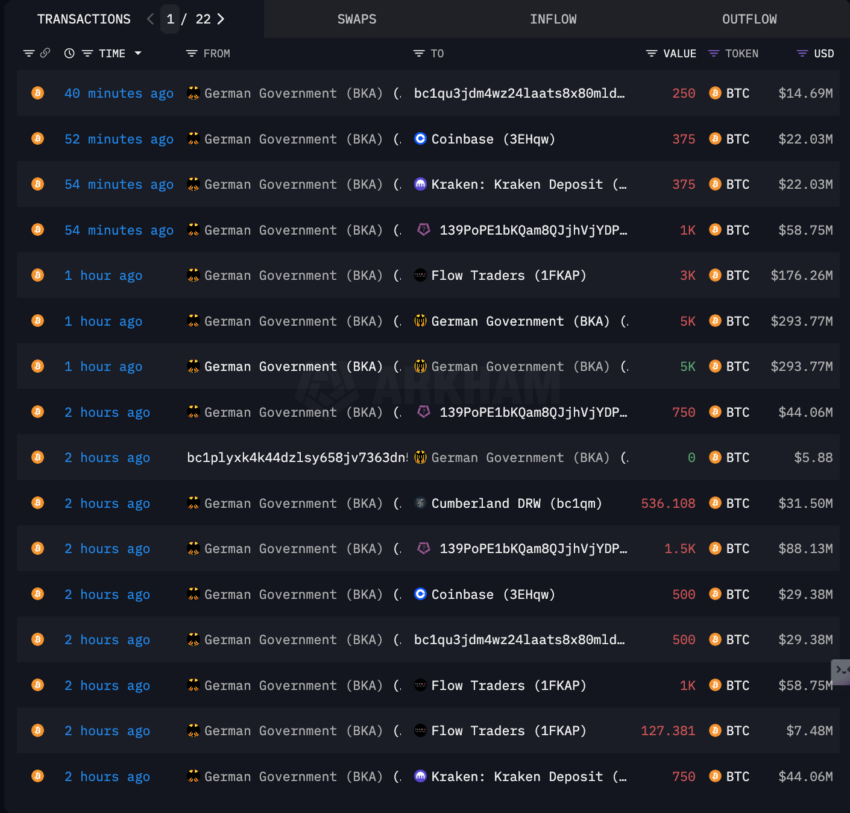Click the filter icon beside TO column

(418, 54)
